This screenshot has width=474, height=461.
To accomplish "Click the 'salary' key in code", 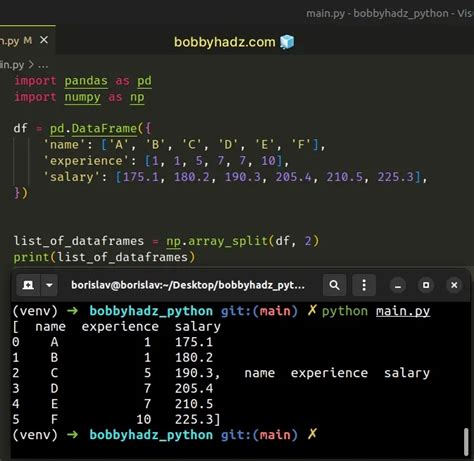I will [71, 177].
